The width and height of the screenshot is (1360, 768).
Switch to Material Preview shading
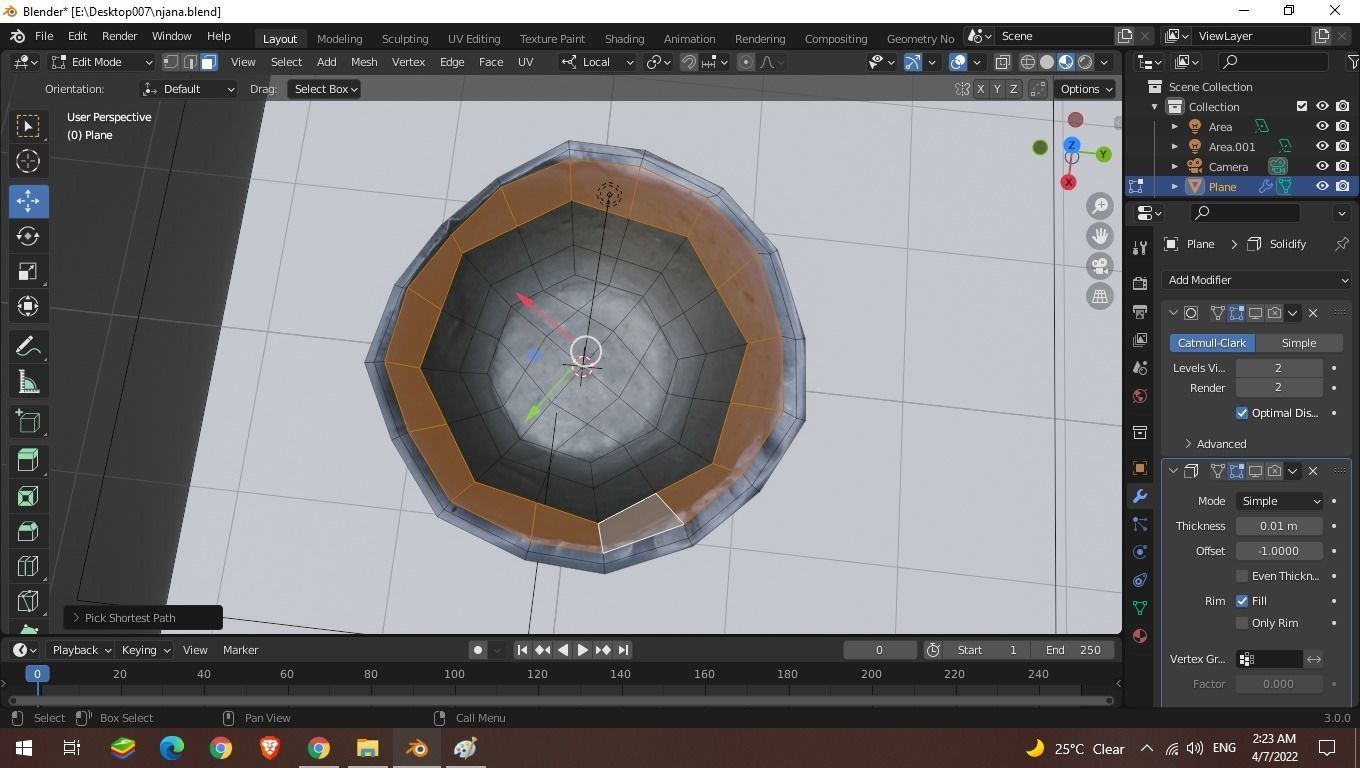(1066, 62)
